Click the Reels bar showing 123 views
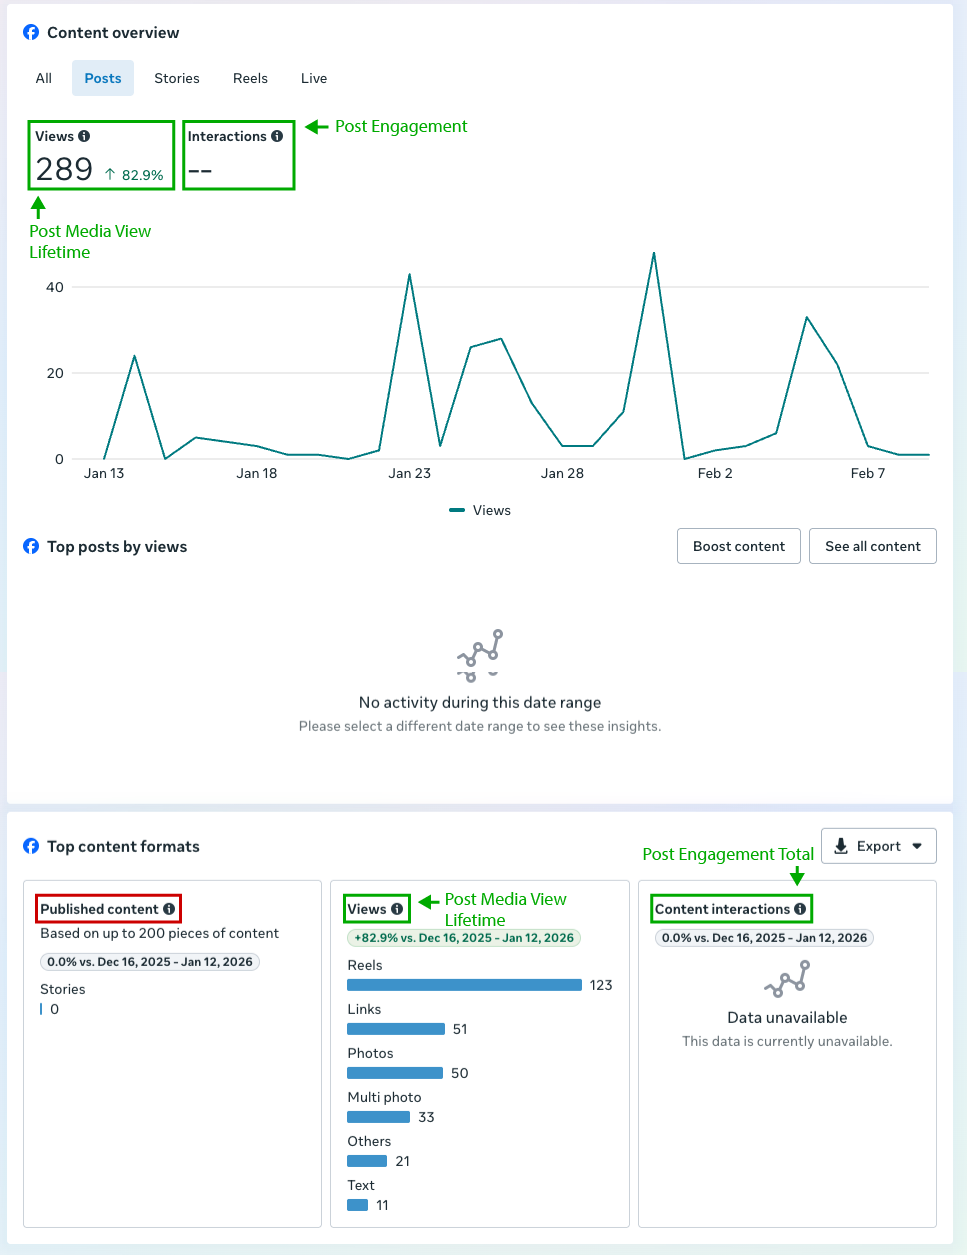This screenshot has height=1255, width=967. (464, 985)
